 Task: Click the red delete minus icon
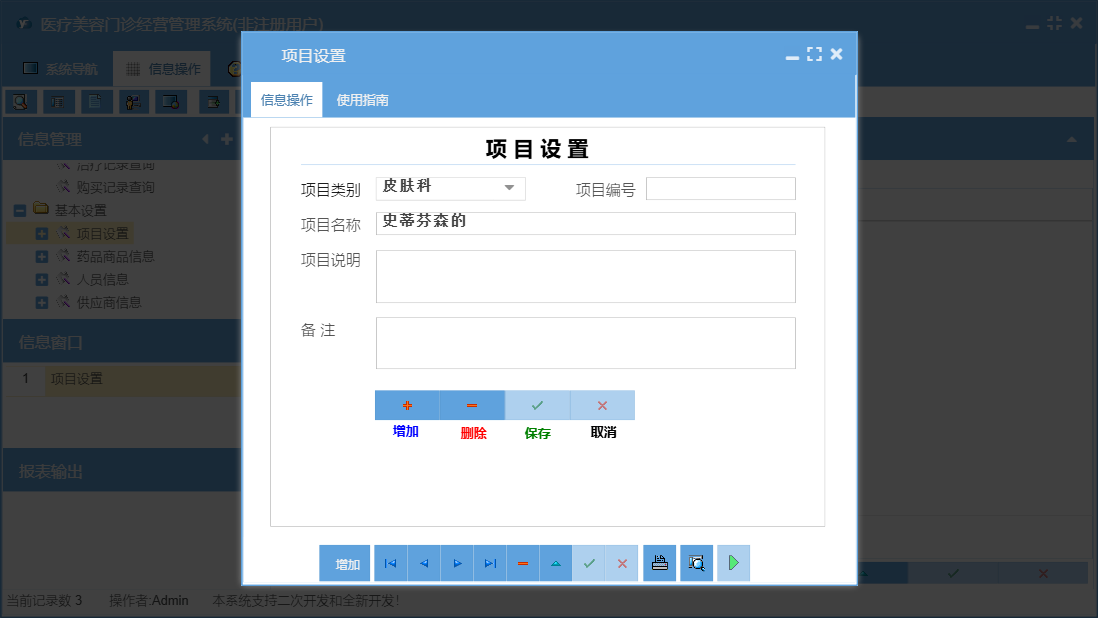coord(522,563)
